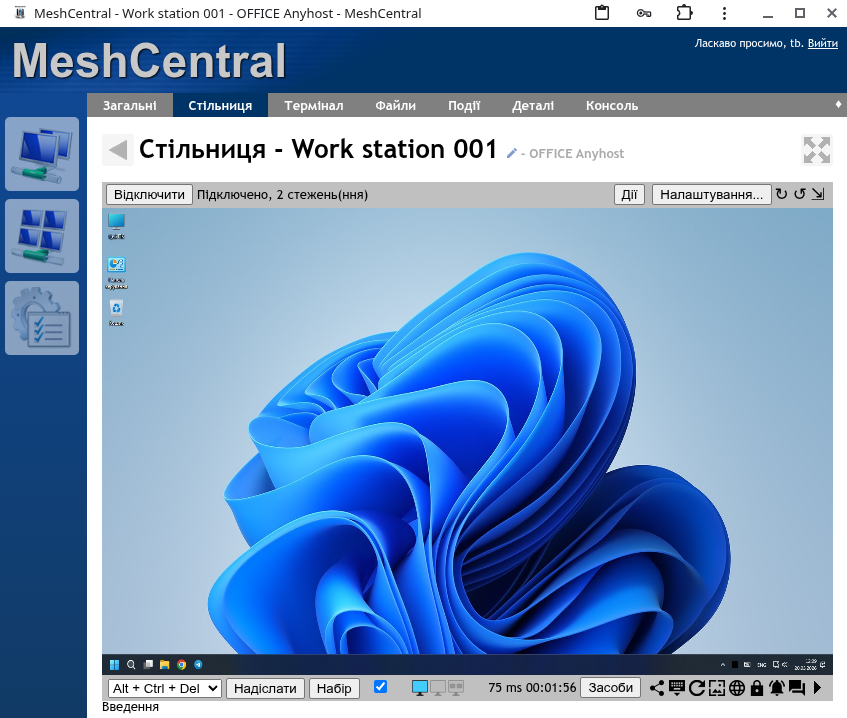Edit device name with pencil icon

coord(511,153)
